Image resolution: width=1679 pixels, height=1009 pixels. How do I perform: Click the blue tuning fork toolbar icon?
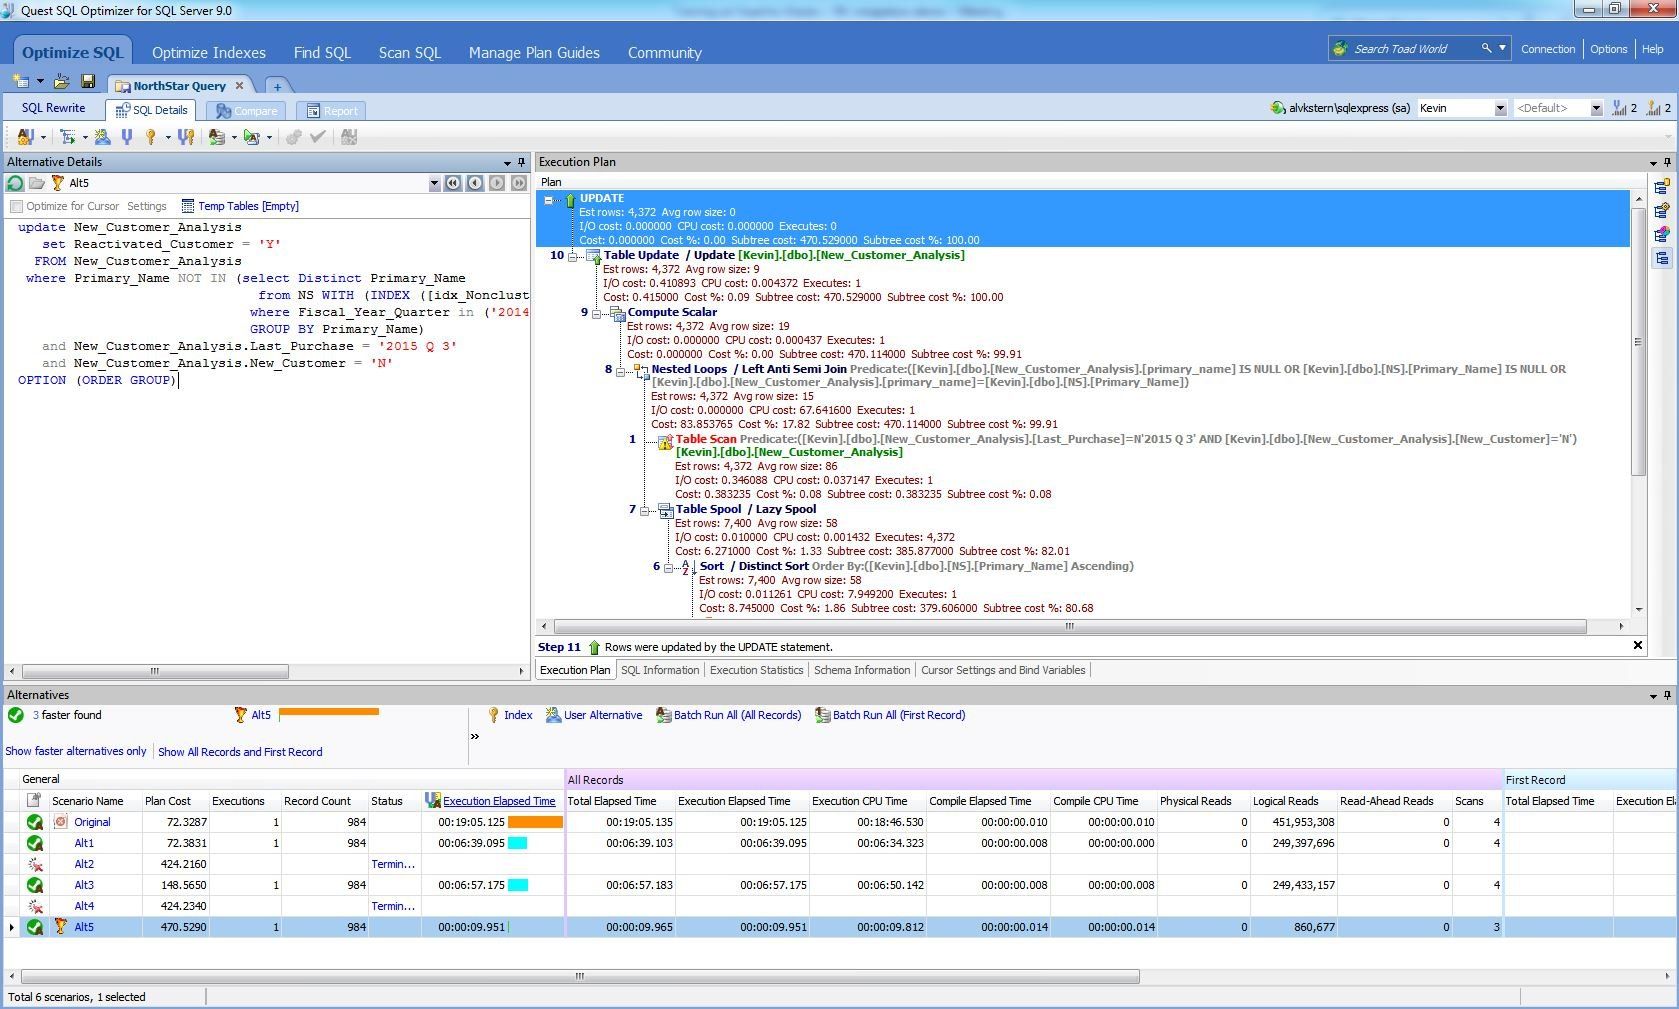(x=126, y=137)
